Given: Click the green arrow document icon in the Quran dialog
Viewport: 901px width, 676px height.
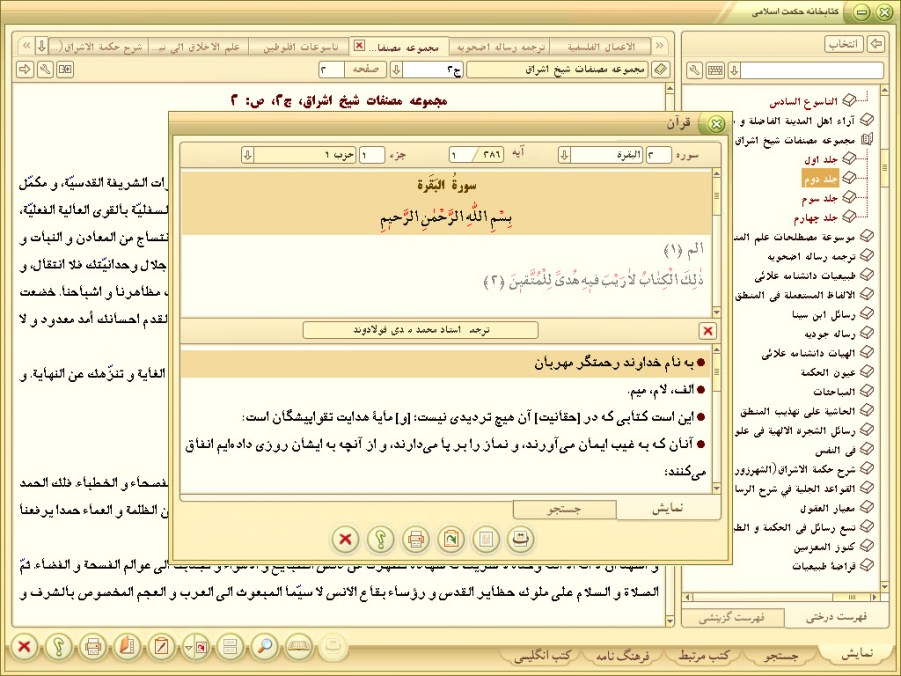Looking at the screenshot, I should 450,539.
